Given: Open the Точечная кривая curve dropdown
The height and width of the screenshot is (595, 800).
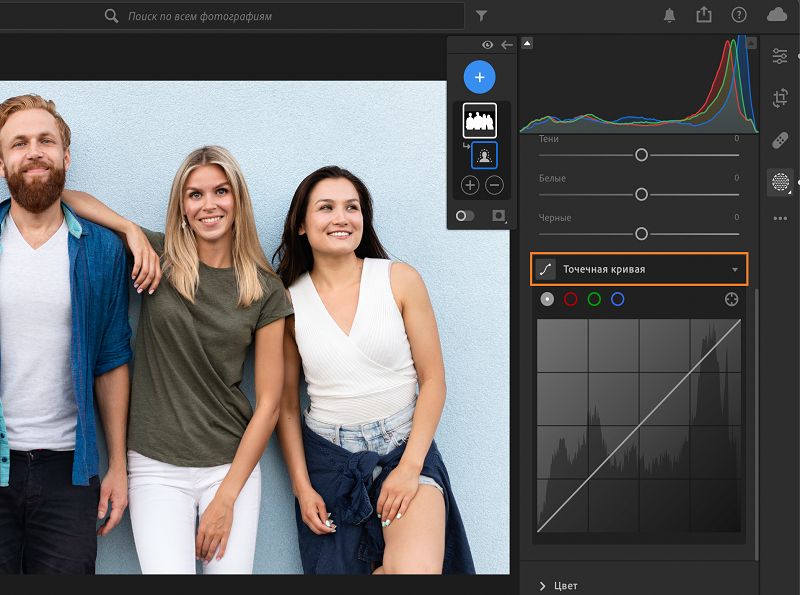Looking at the screenshot, I should click(x=735, y=270).
